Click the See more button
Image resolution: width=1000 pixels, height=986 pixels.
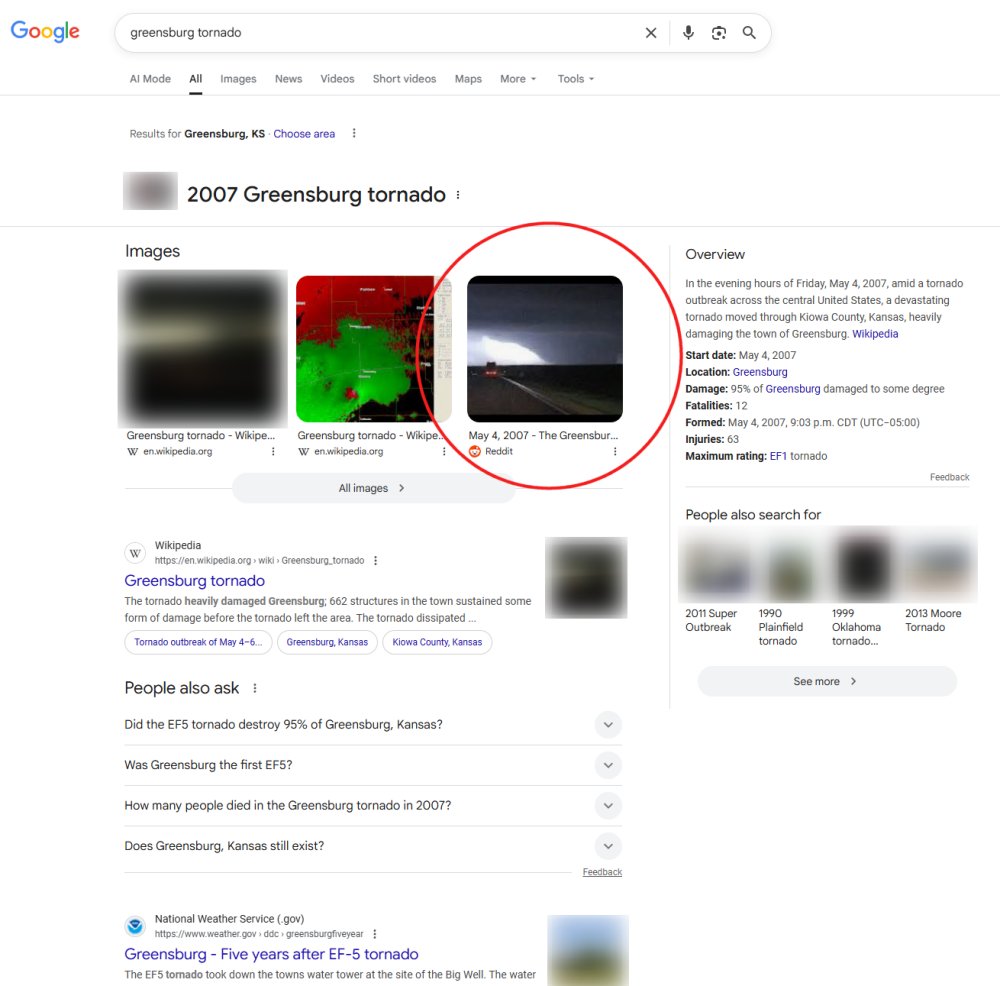(826, 681)
